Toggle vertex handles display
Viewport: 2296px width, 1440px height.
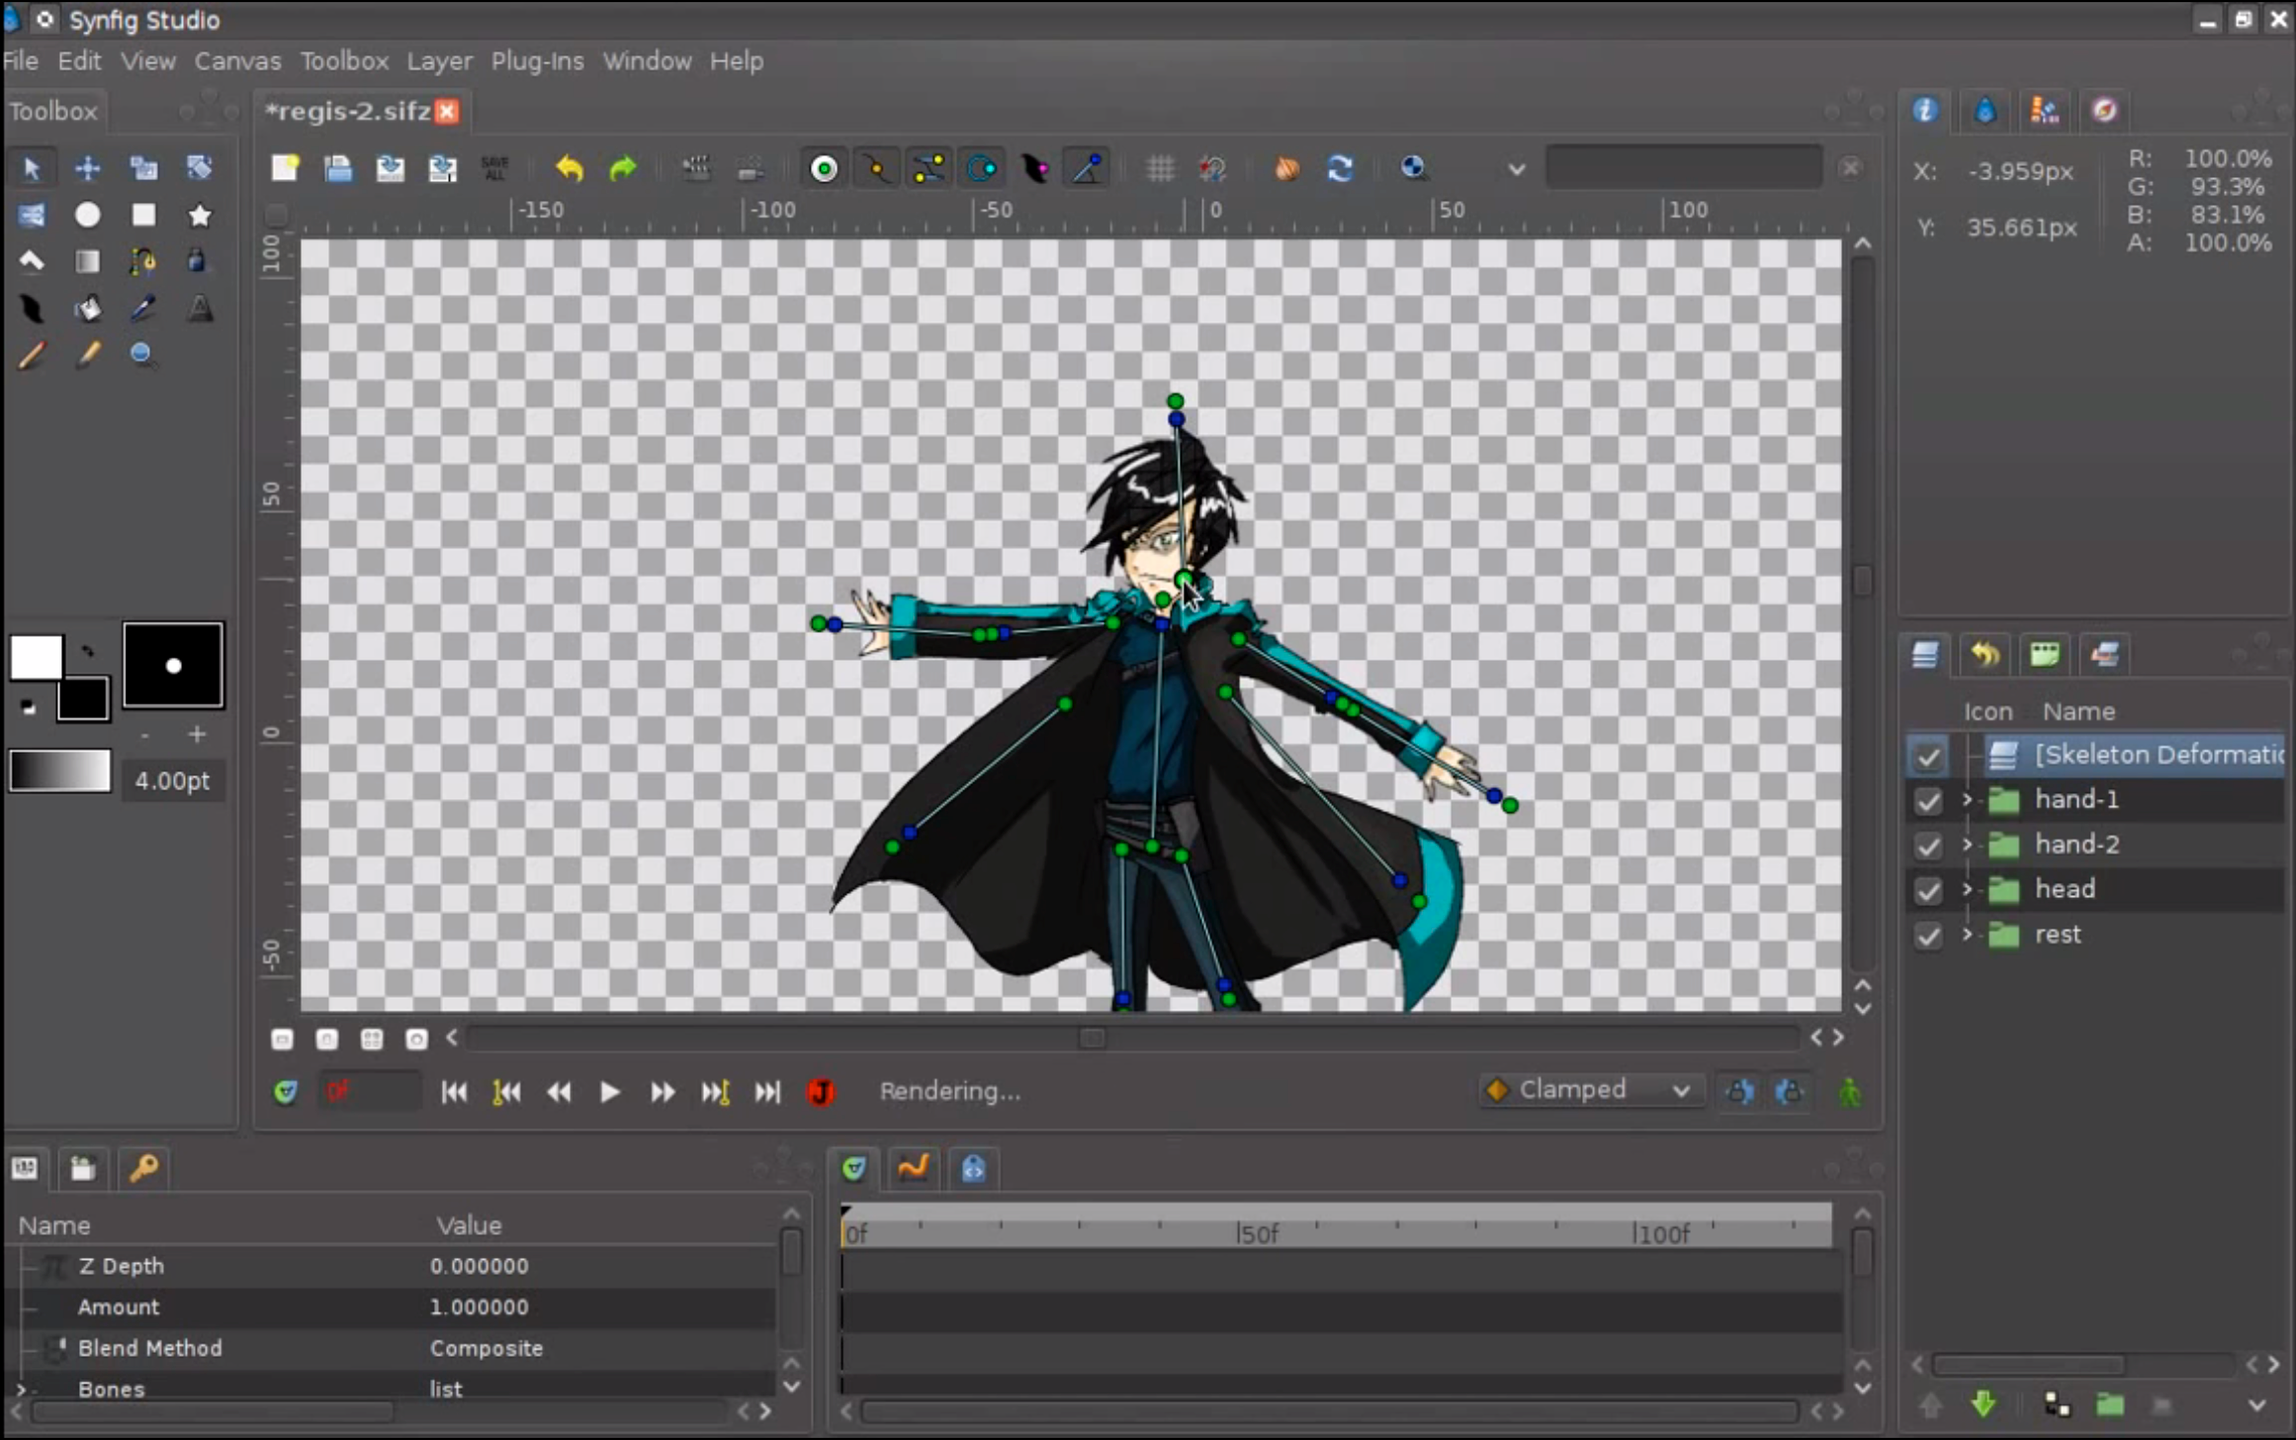pyautogui.click(x=877, y=168)
